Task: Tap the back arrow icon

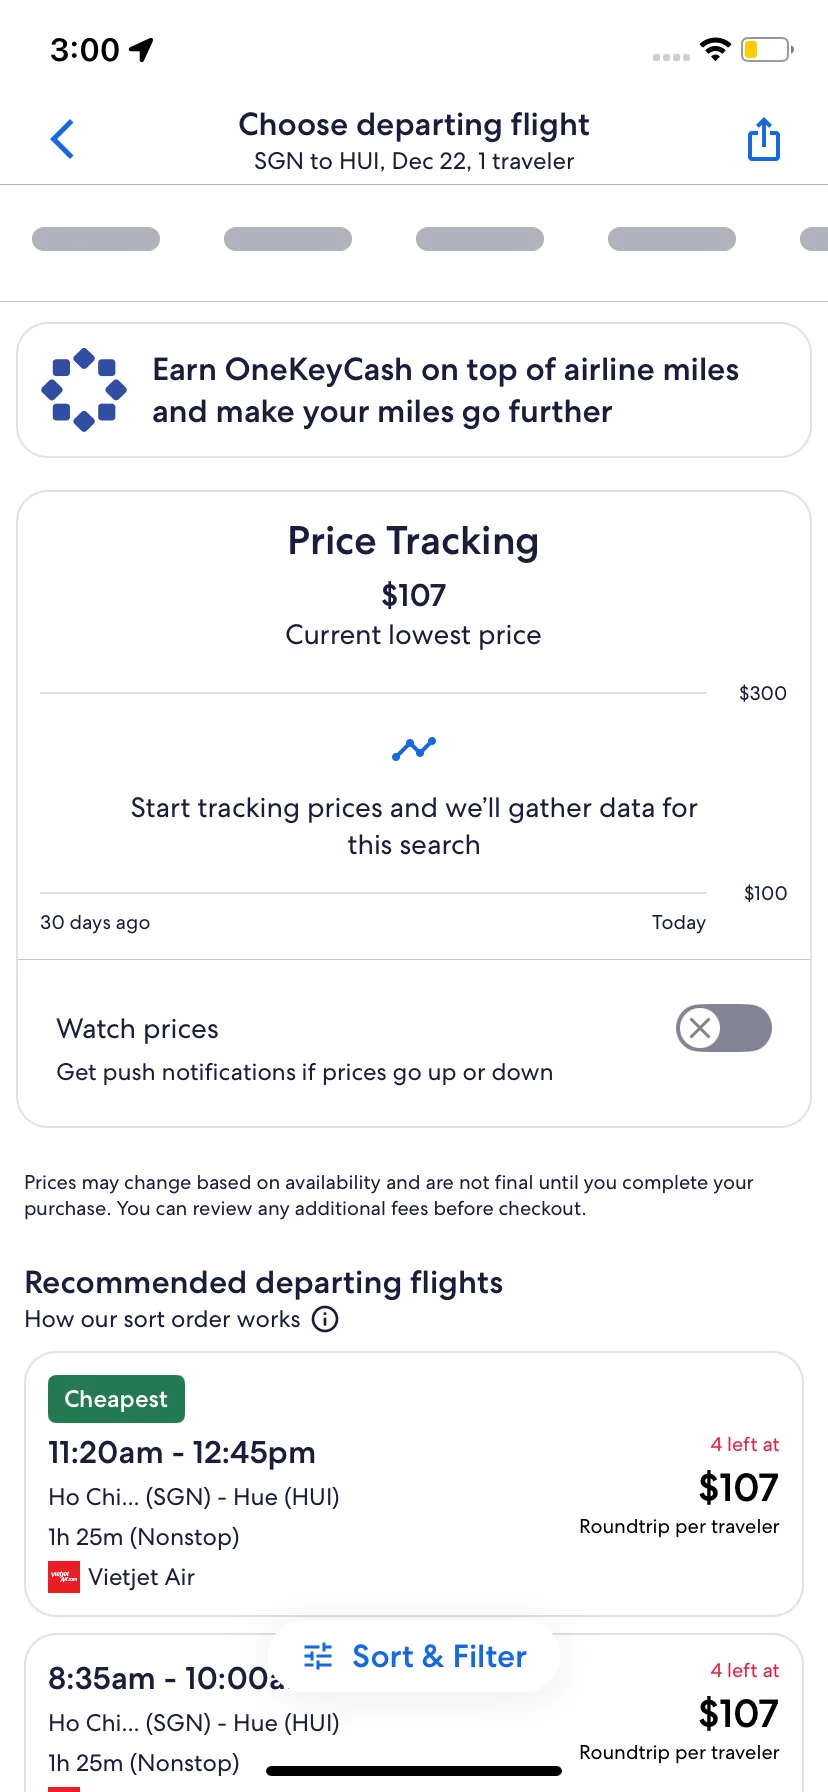Action: click(62, 139)
